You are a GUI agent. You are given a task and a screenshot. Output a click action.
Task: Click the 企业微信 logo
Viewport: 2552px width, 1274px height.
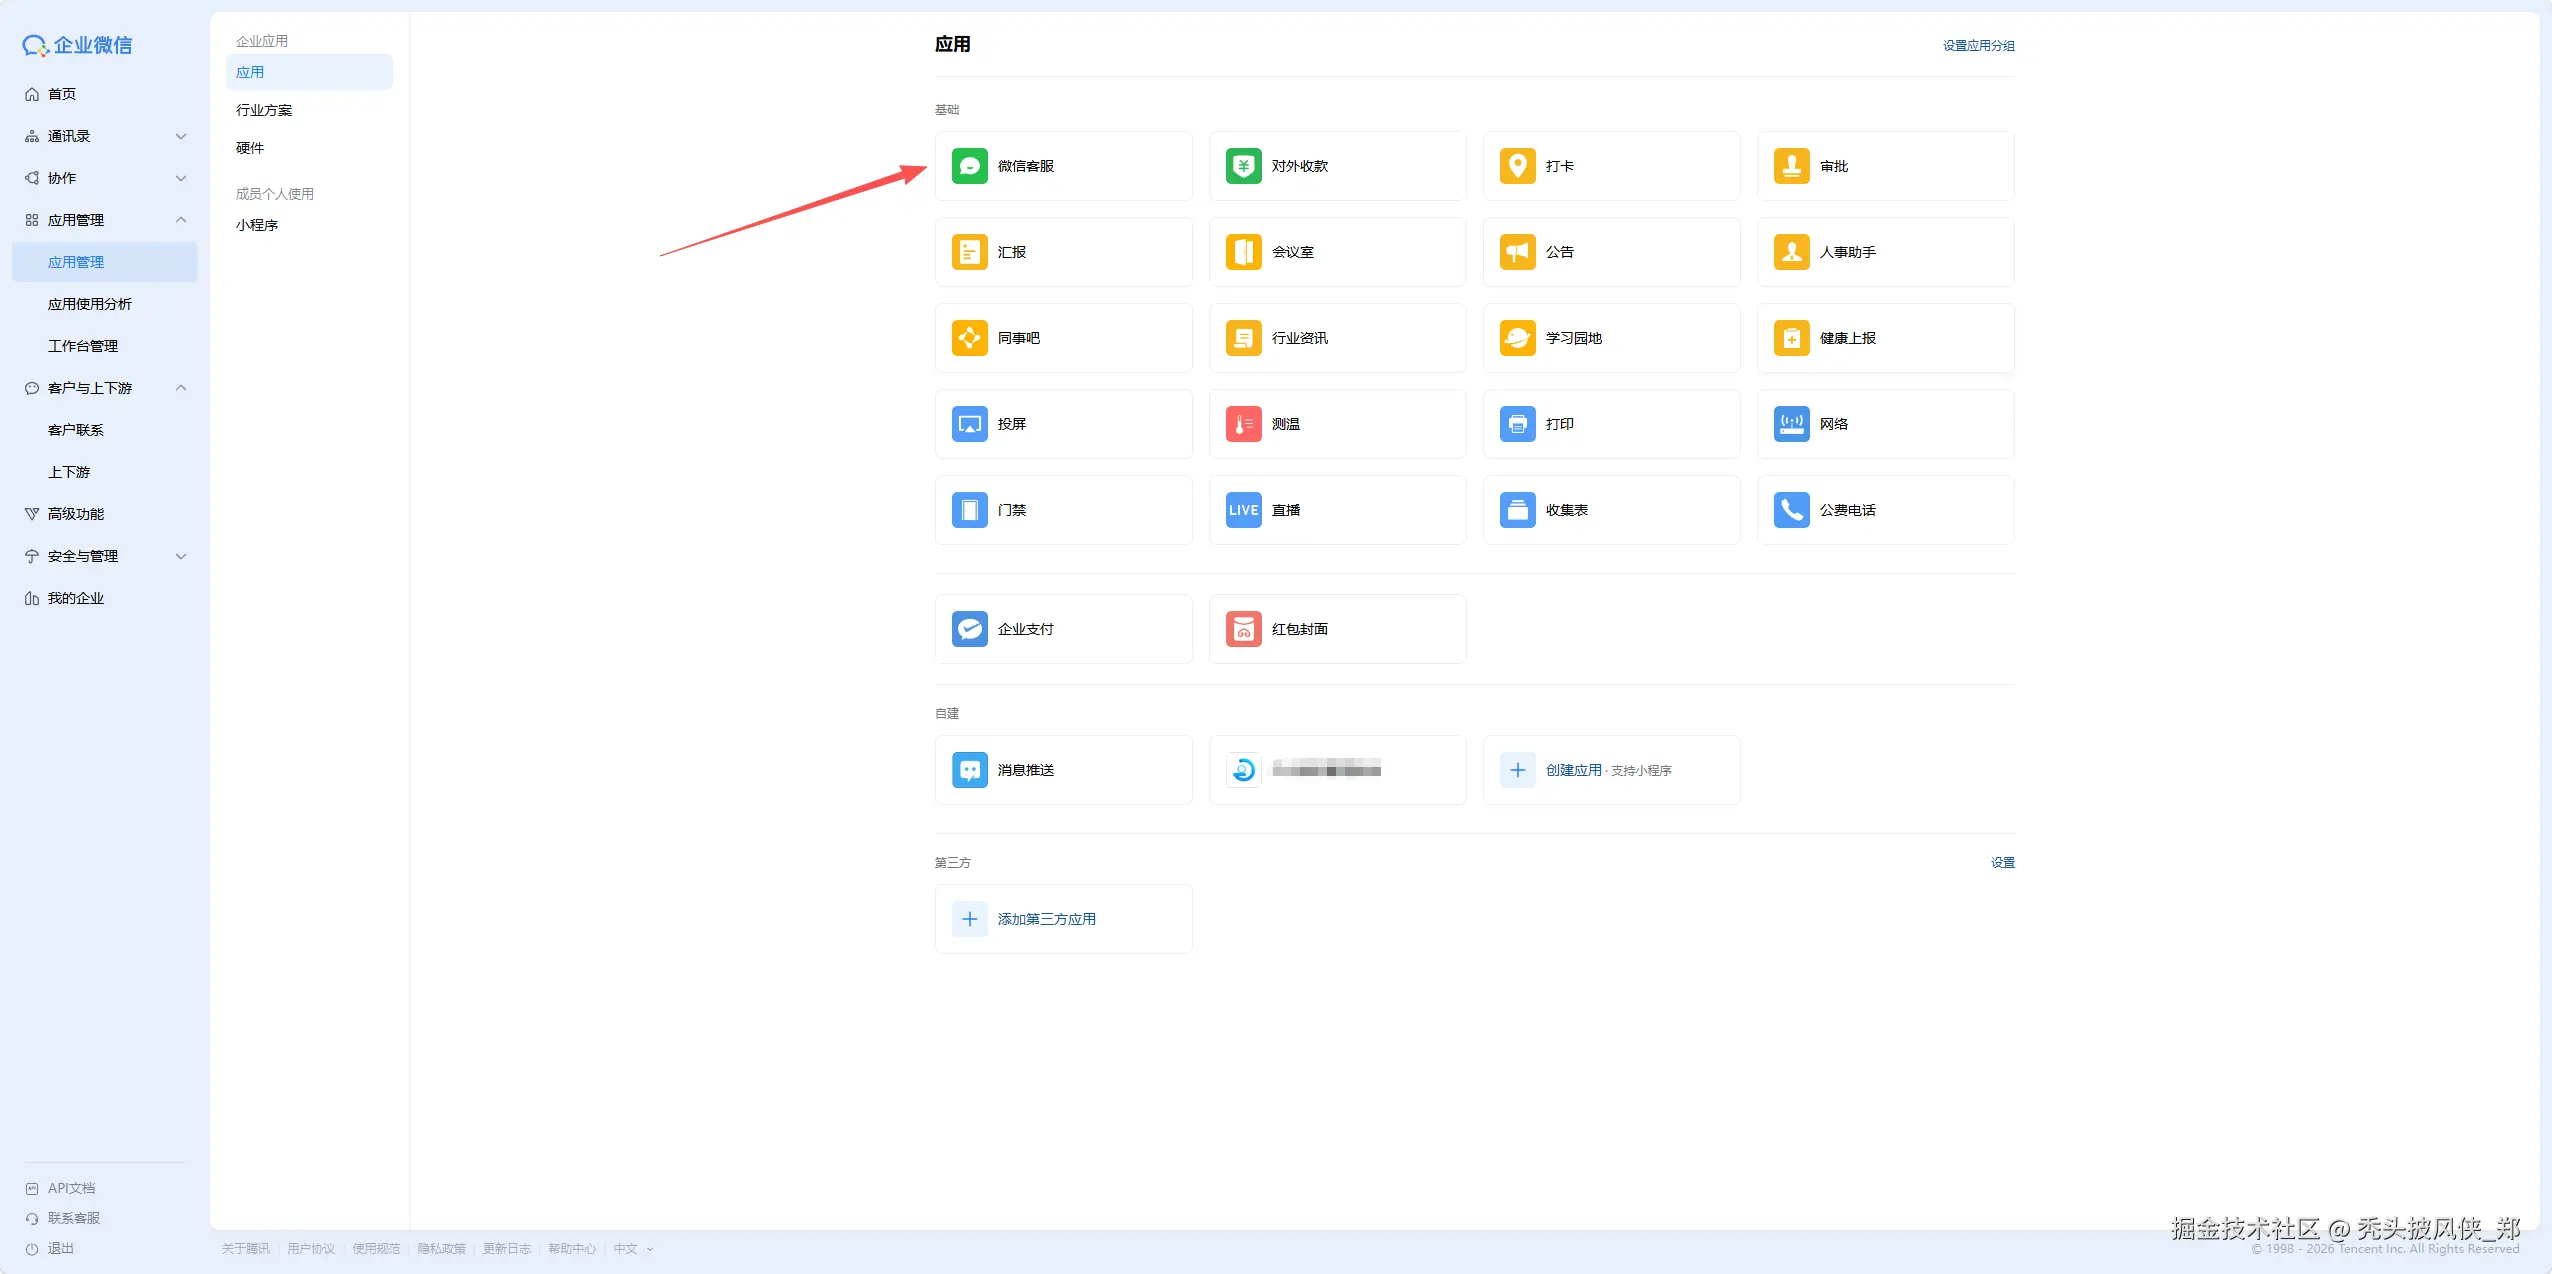click(x=77, y=45)
